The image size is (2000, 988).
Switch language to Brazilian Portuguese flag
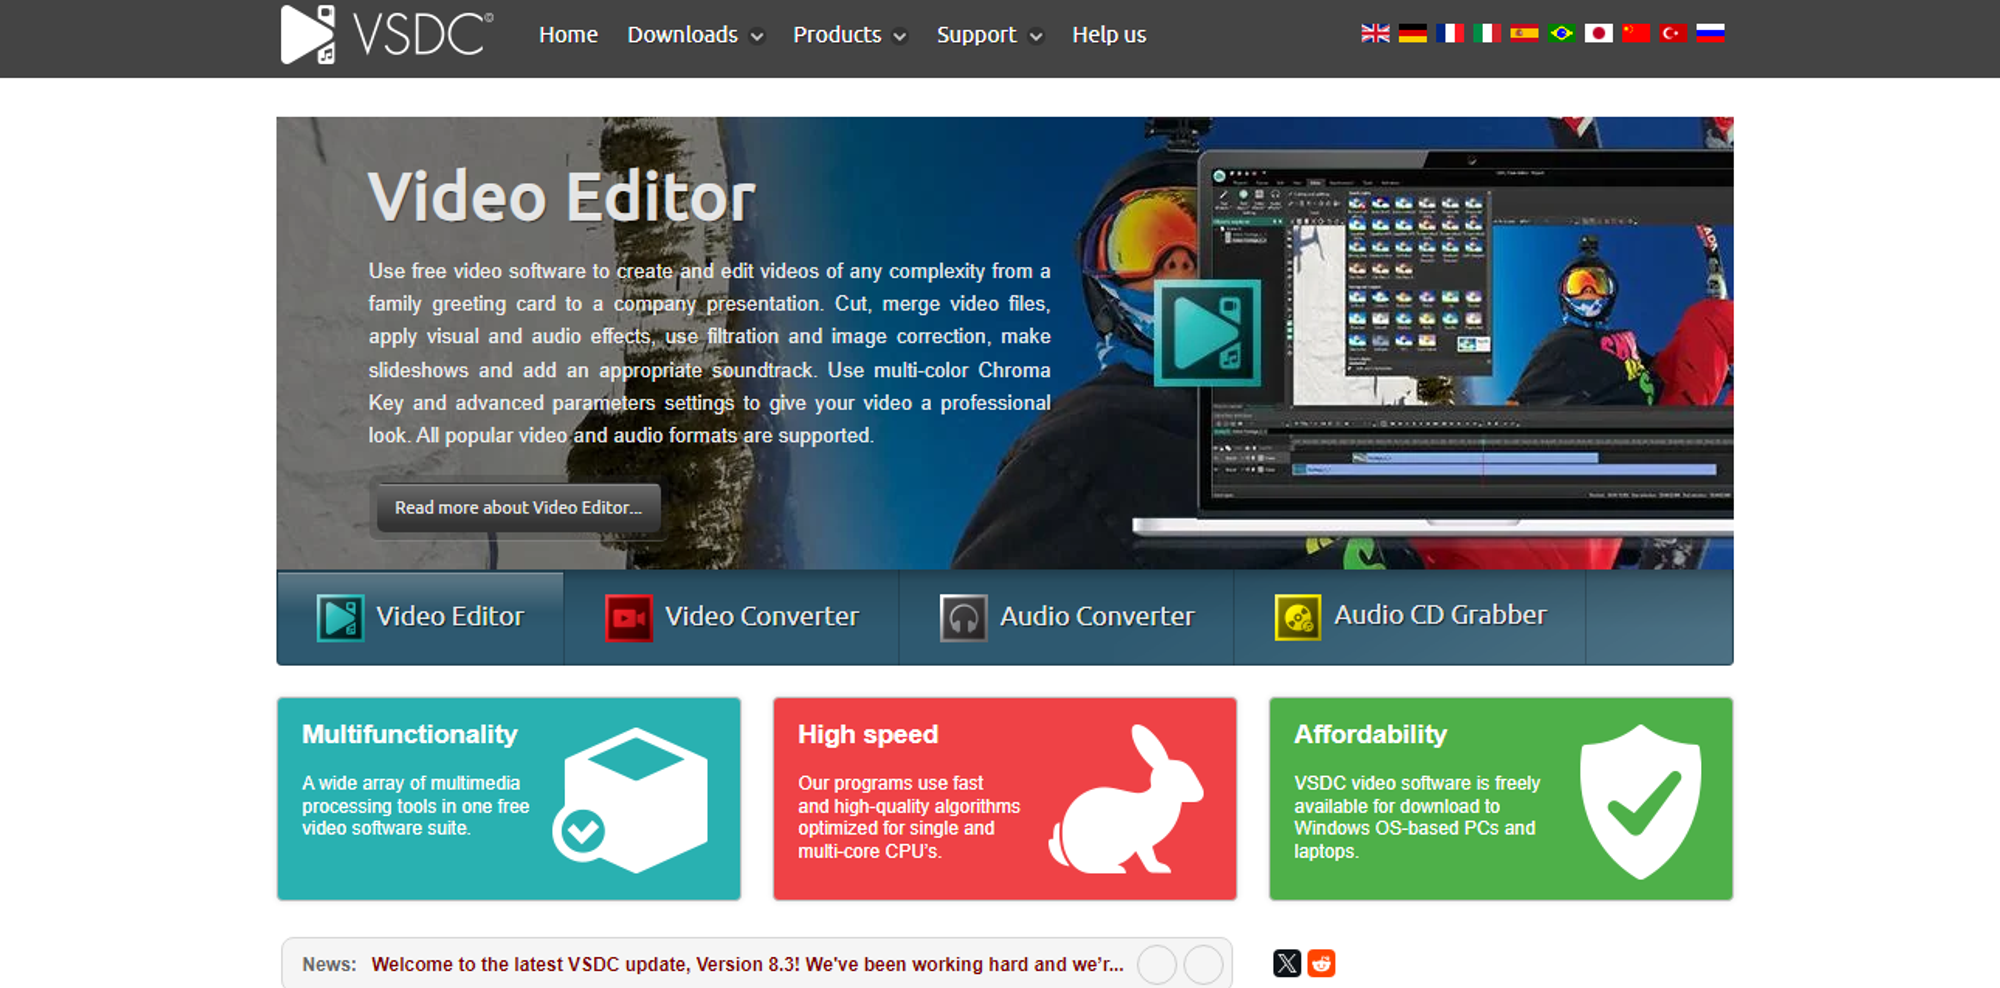(1561, 33)
